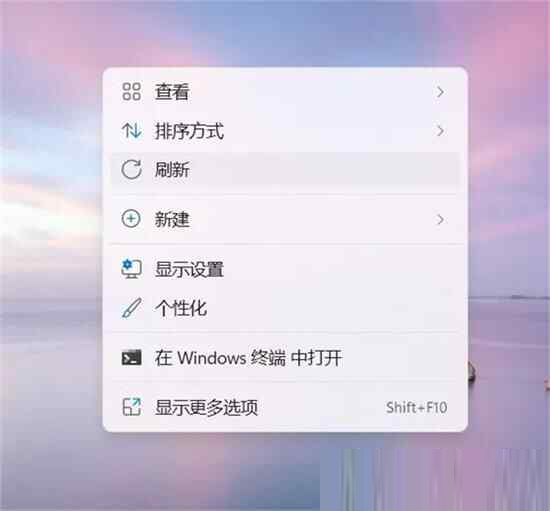The width and height of the screenshot is (550, 511).
Task: Select 显示更多选项 text label
Action: (207, 408)
